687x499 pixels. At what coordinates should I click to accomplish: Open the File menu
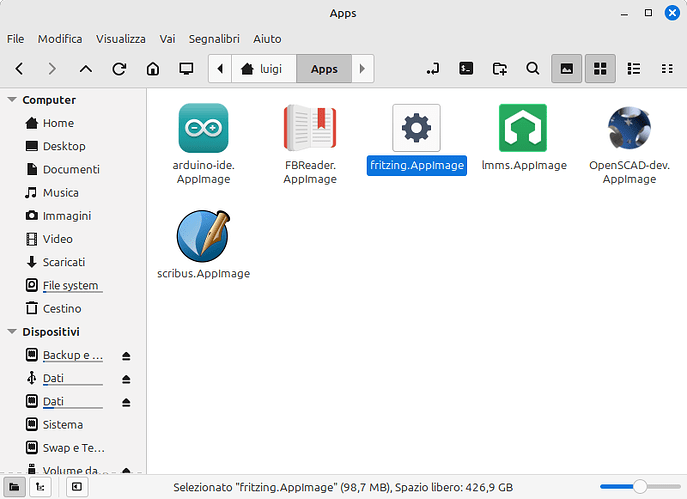tap(15, 39)
